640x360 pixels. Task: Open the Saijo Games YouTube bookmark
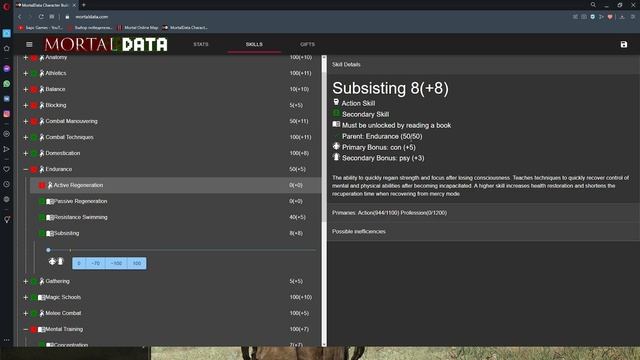(40, 28)
